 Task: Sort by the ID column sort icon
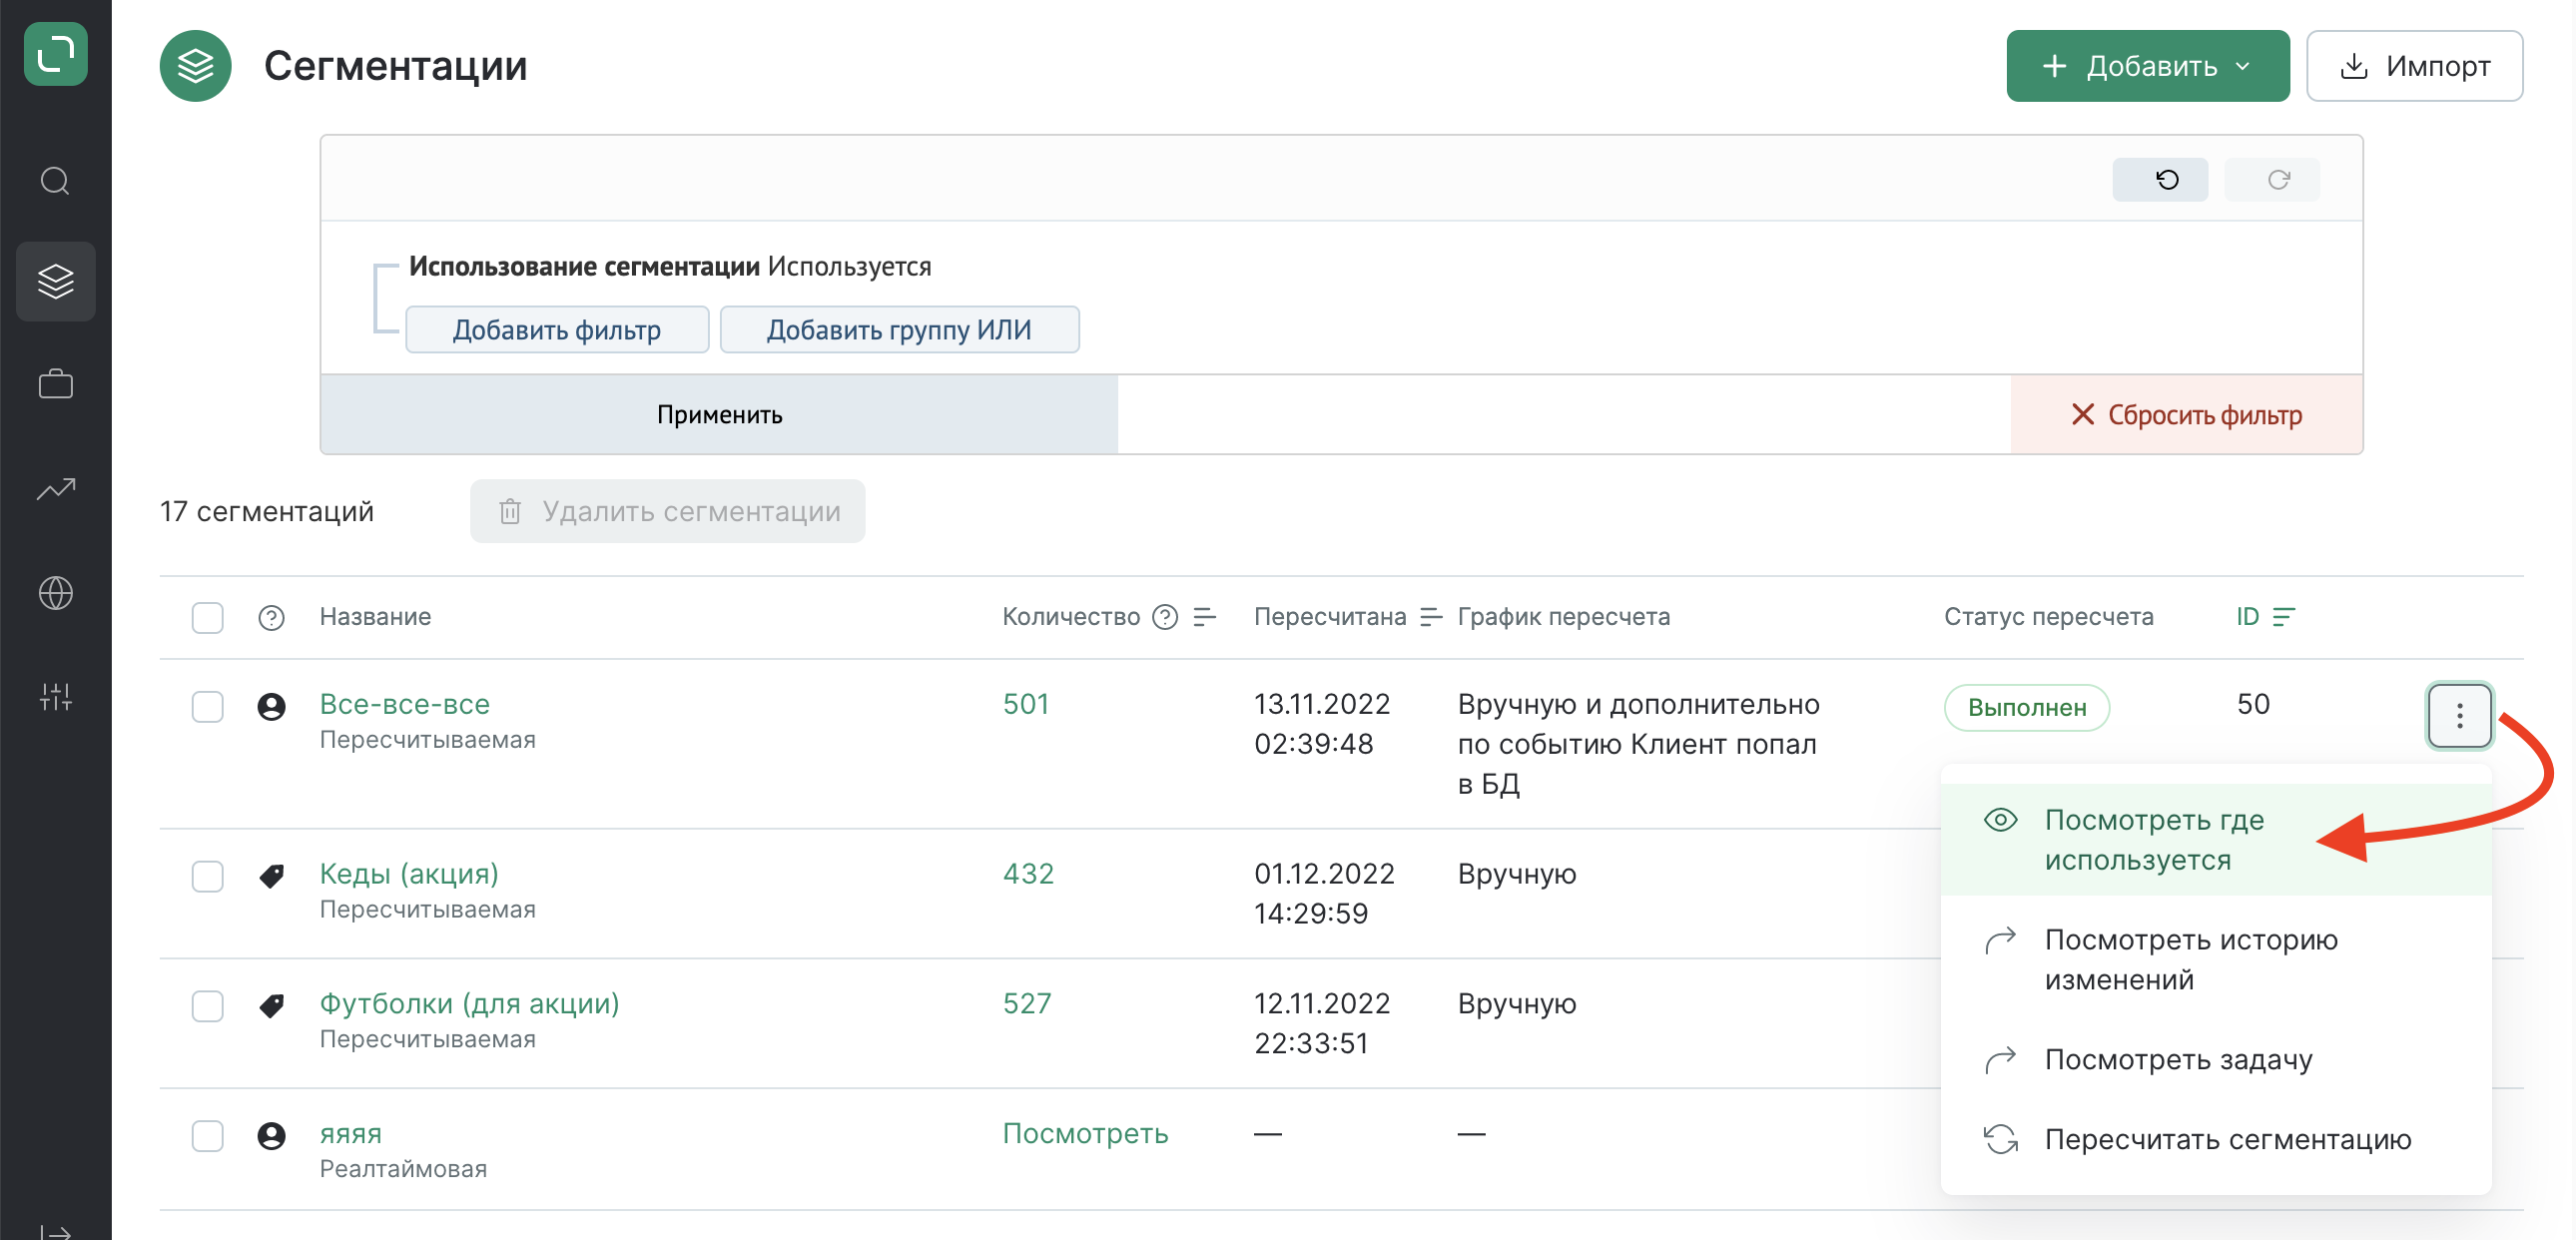pos(2284,617)
